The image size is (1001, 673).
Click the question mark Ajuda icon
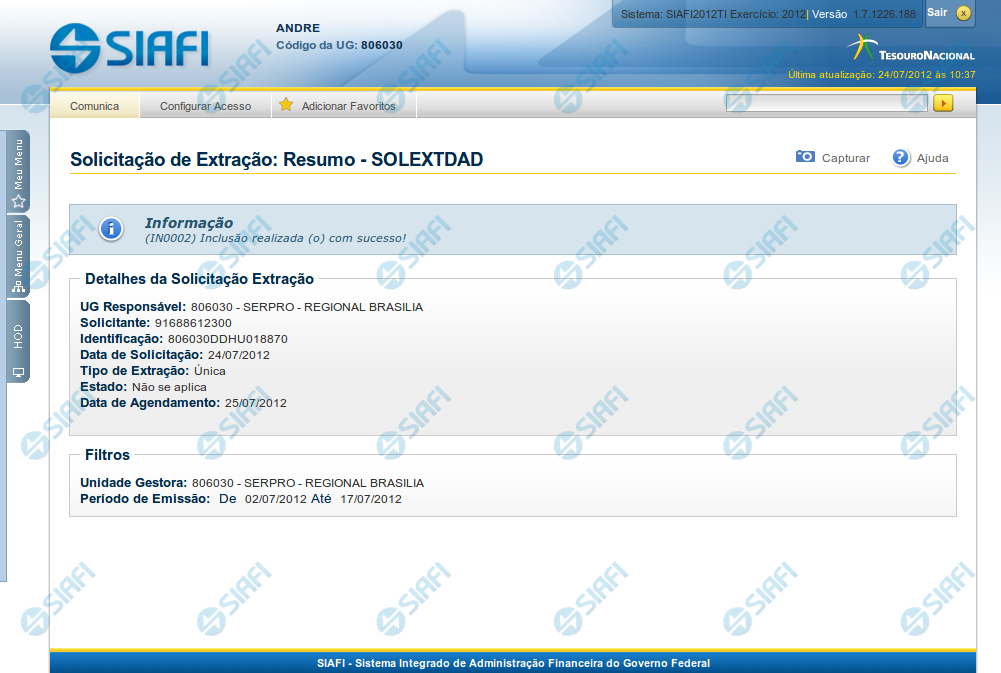tap(901, 157)
